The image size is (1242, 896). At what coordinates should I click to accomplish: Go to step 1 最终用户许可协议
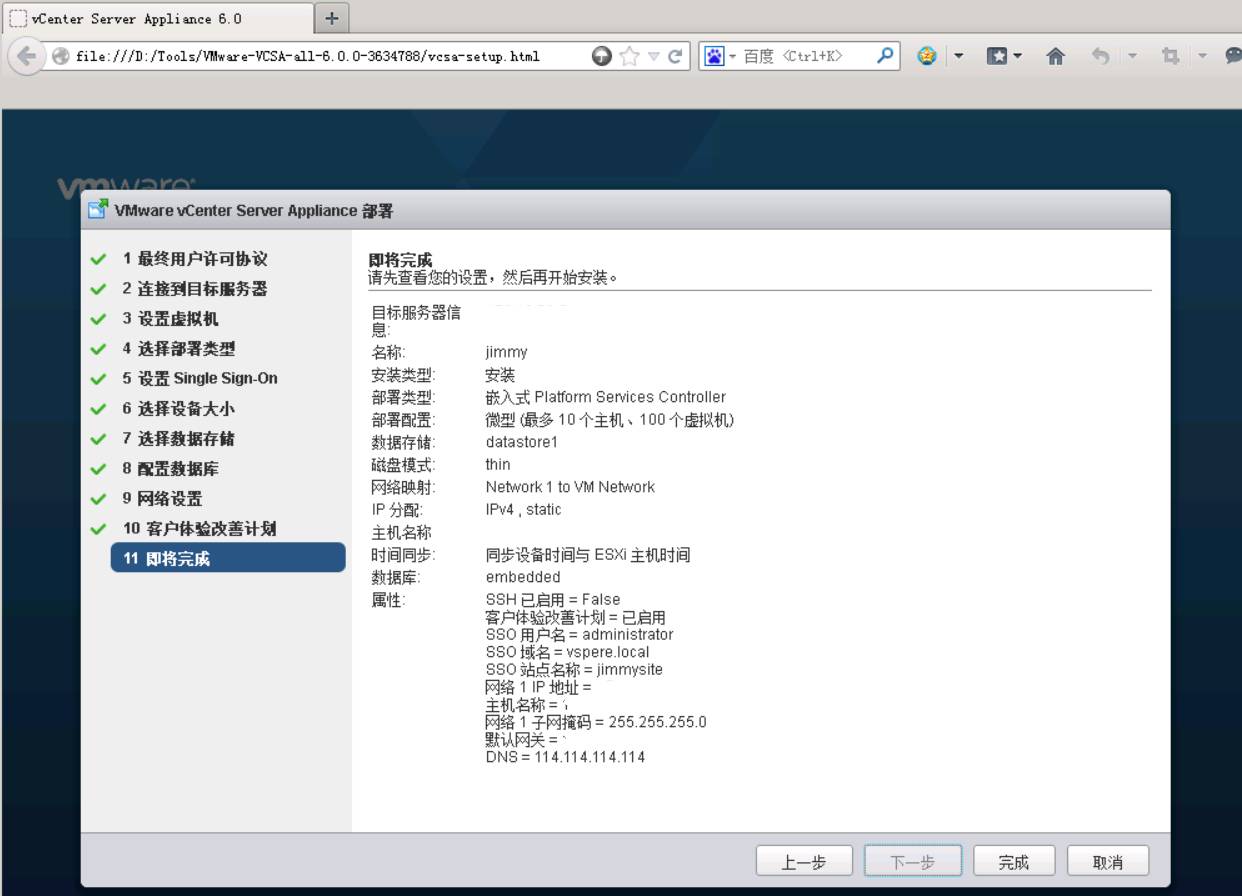[195, 259]
